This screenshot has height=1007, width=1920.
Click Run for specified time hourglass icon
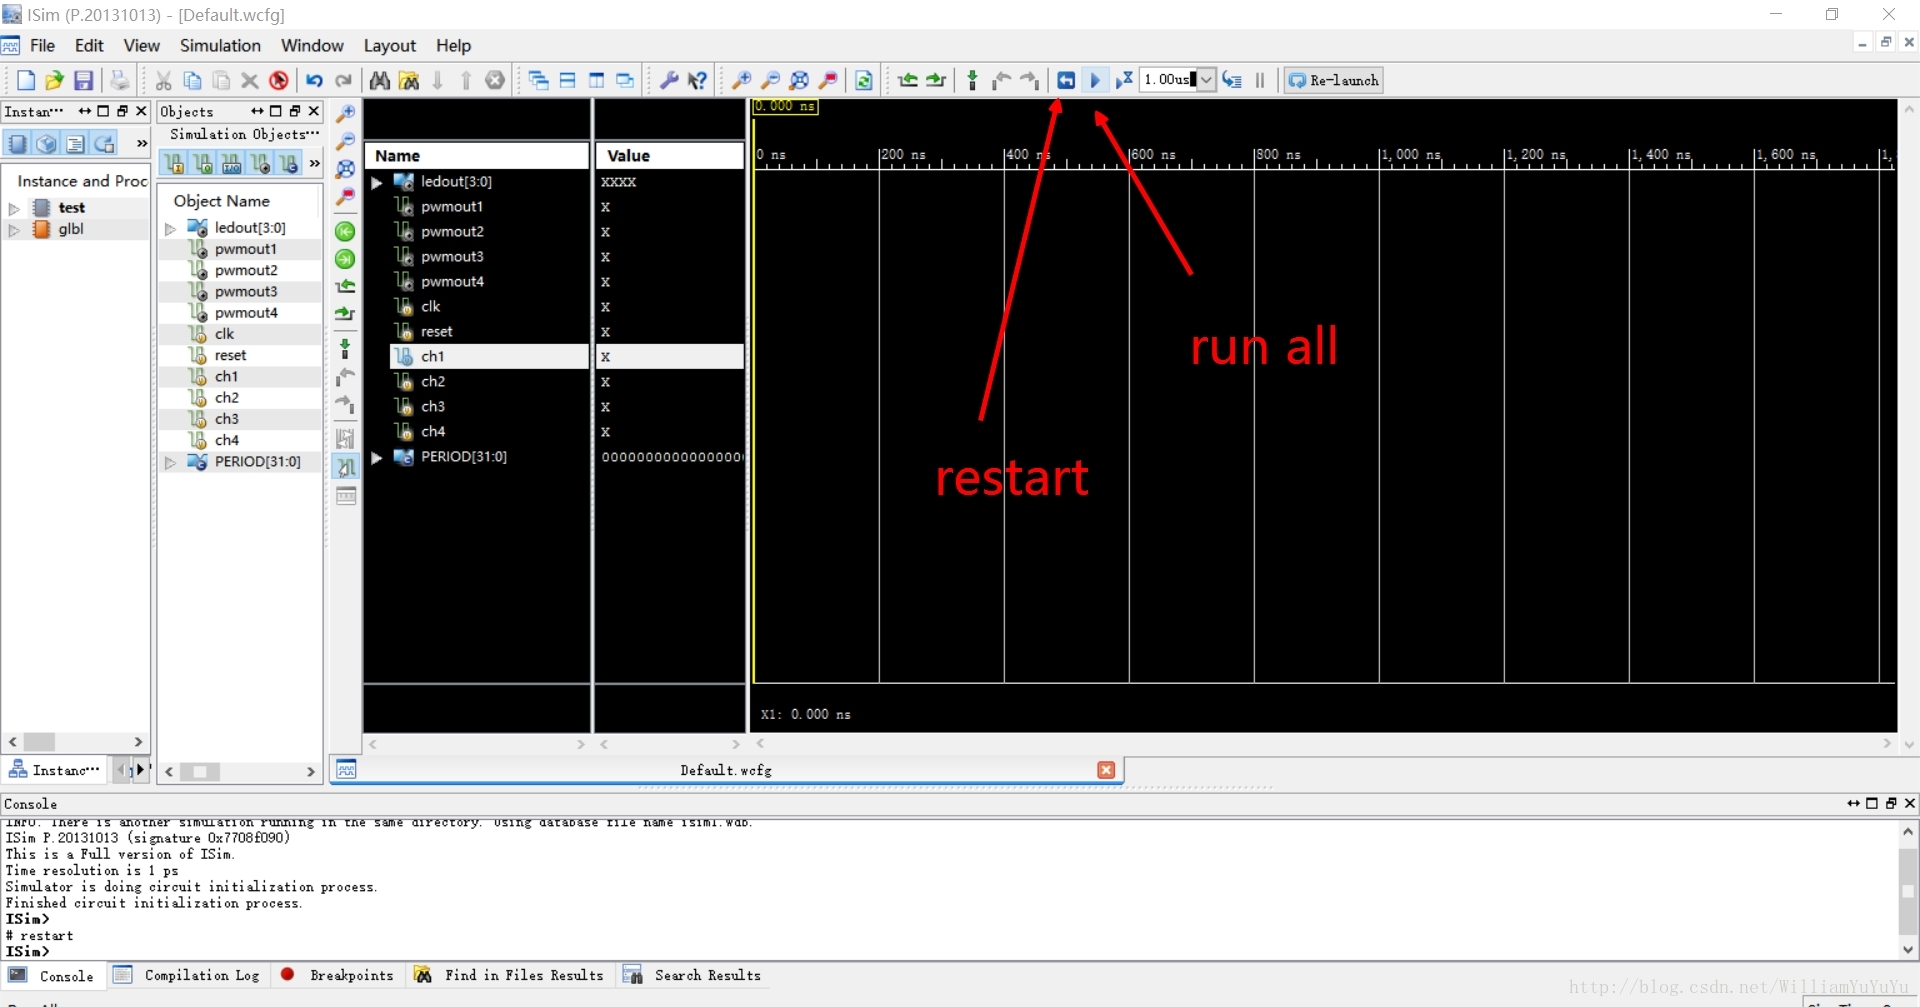tap(1124, 80)
